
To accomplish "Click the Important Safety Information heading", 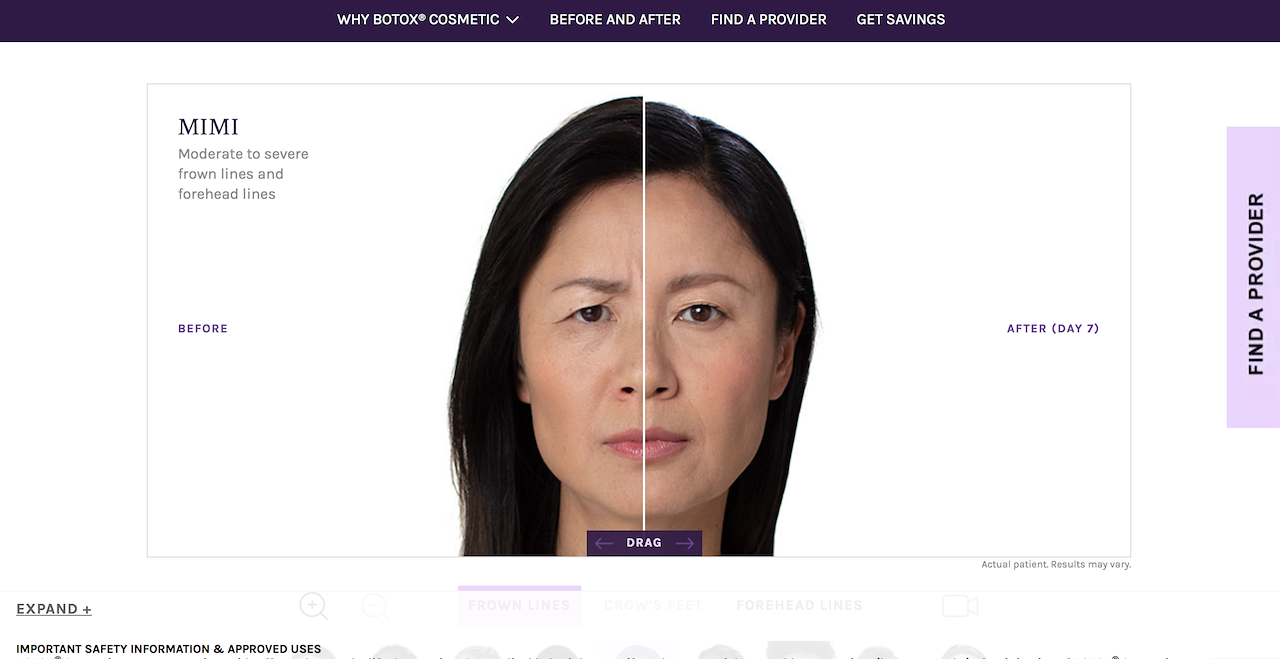I will click(x=169, y=650).
